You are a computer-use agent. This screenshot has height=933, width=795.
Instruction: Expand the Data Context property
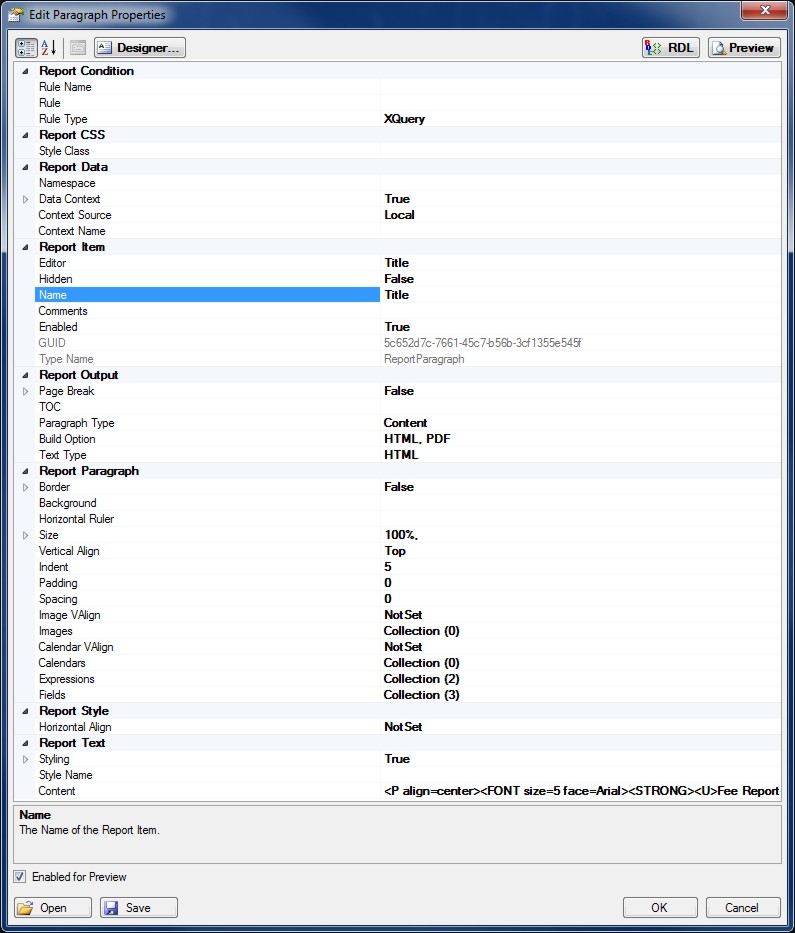(25, 199)
